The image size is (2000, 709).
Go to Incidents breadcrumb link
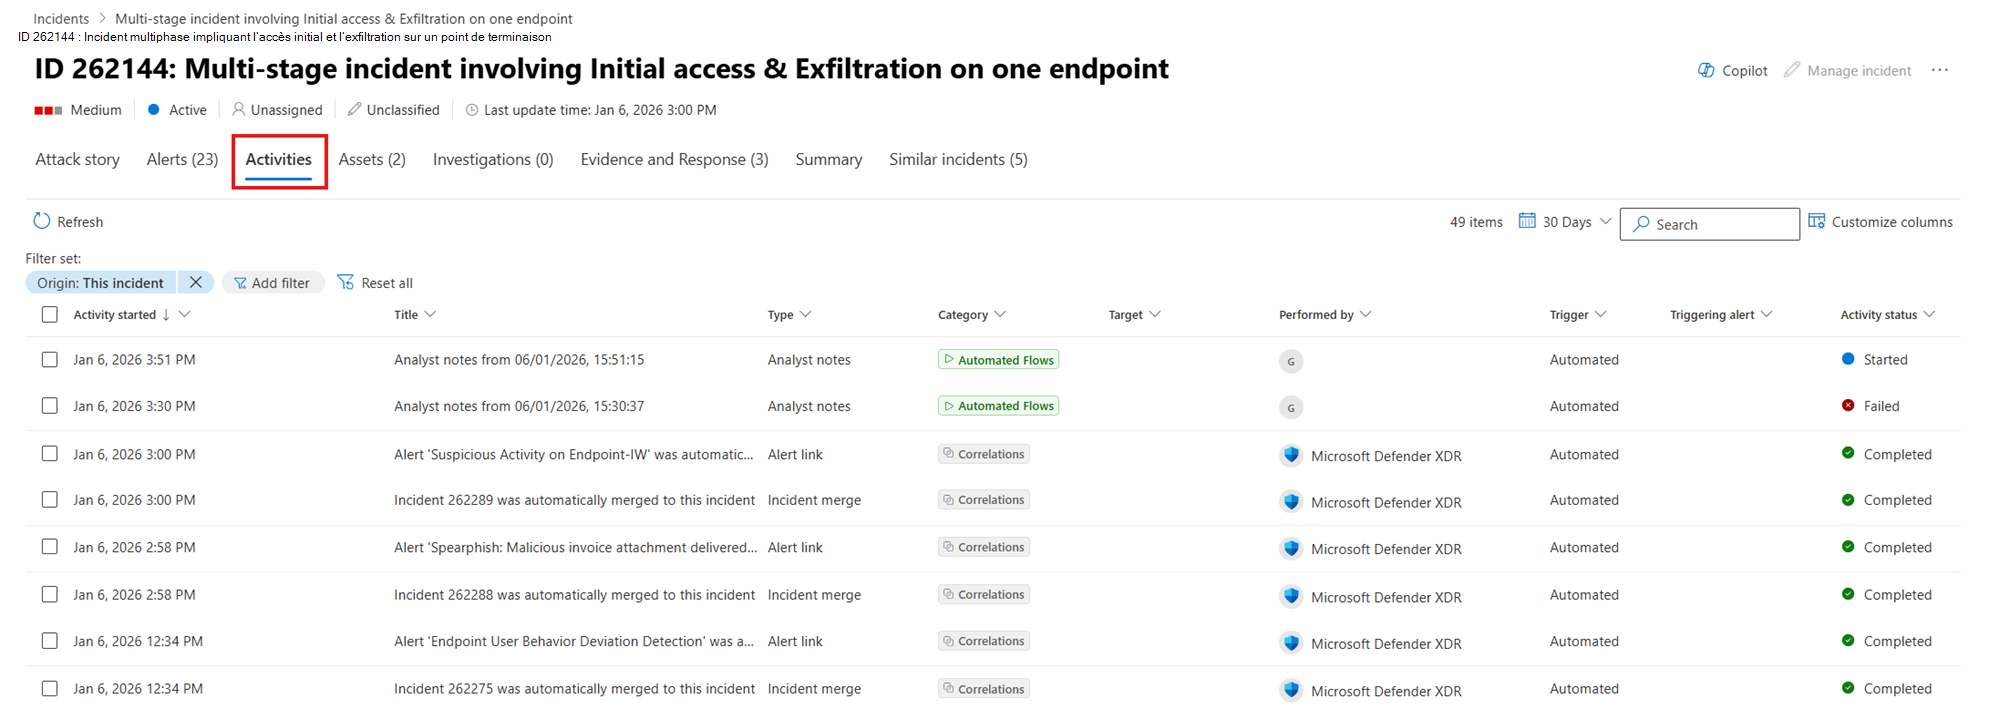(x=61, y=19)
